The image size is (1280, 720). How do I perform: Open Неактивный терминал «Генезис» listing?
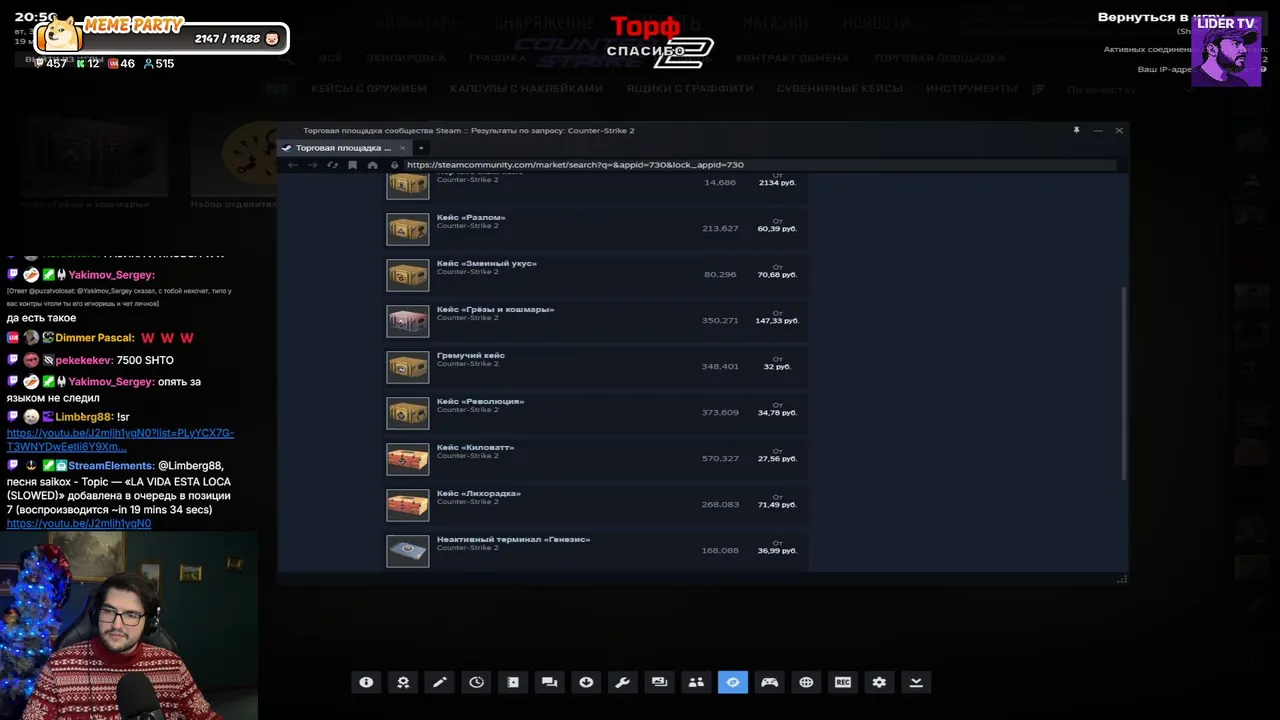(x=596, y=551)
